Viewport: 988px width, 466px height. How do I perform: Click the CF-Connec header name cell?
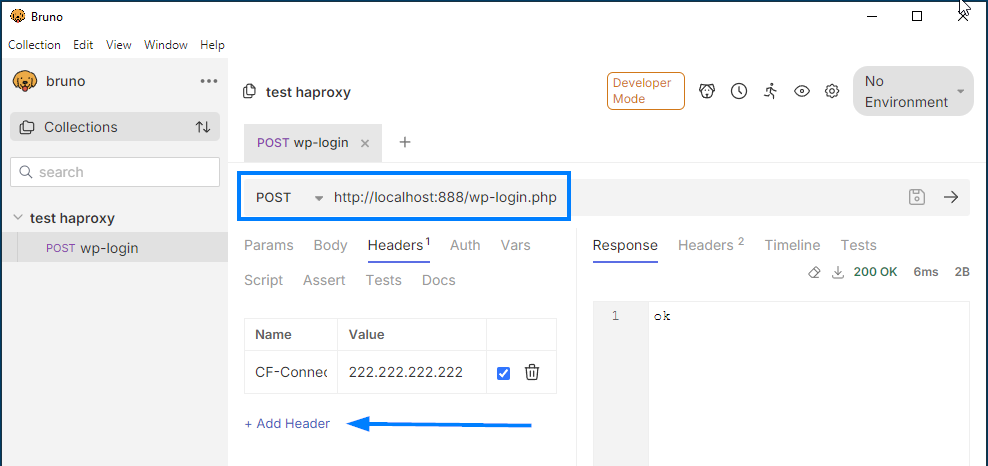tap(291, 372)
